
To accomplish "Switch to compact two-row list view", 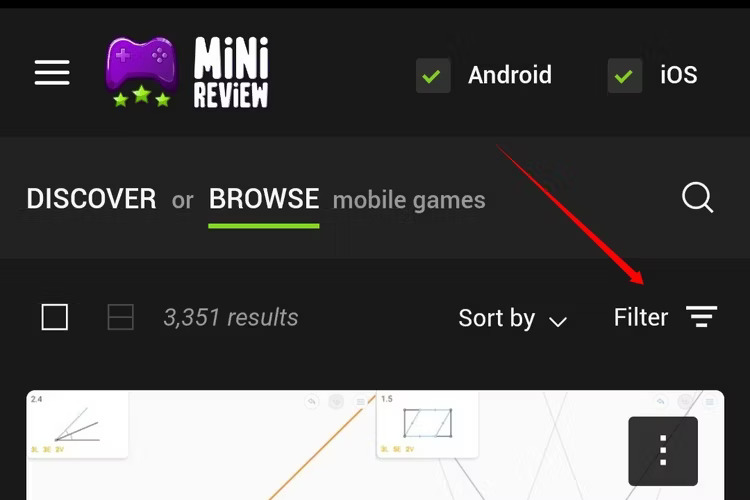I will coord(121,317).
